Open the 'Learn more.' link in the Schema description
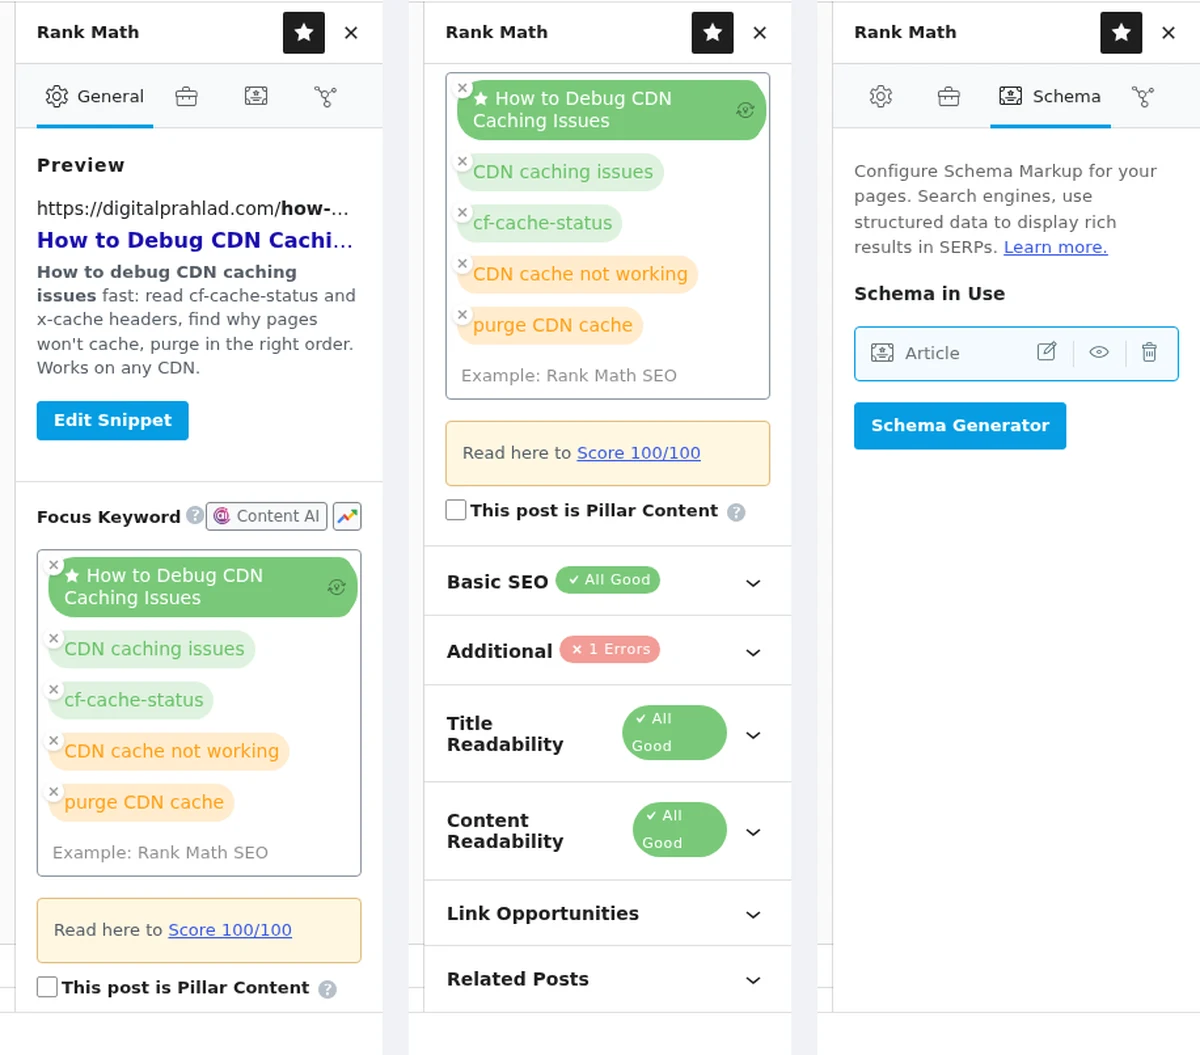The image size is (1200, 1055). pyautogui.click(x=1055, y=247)
